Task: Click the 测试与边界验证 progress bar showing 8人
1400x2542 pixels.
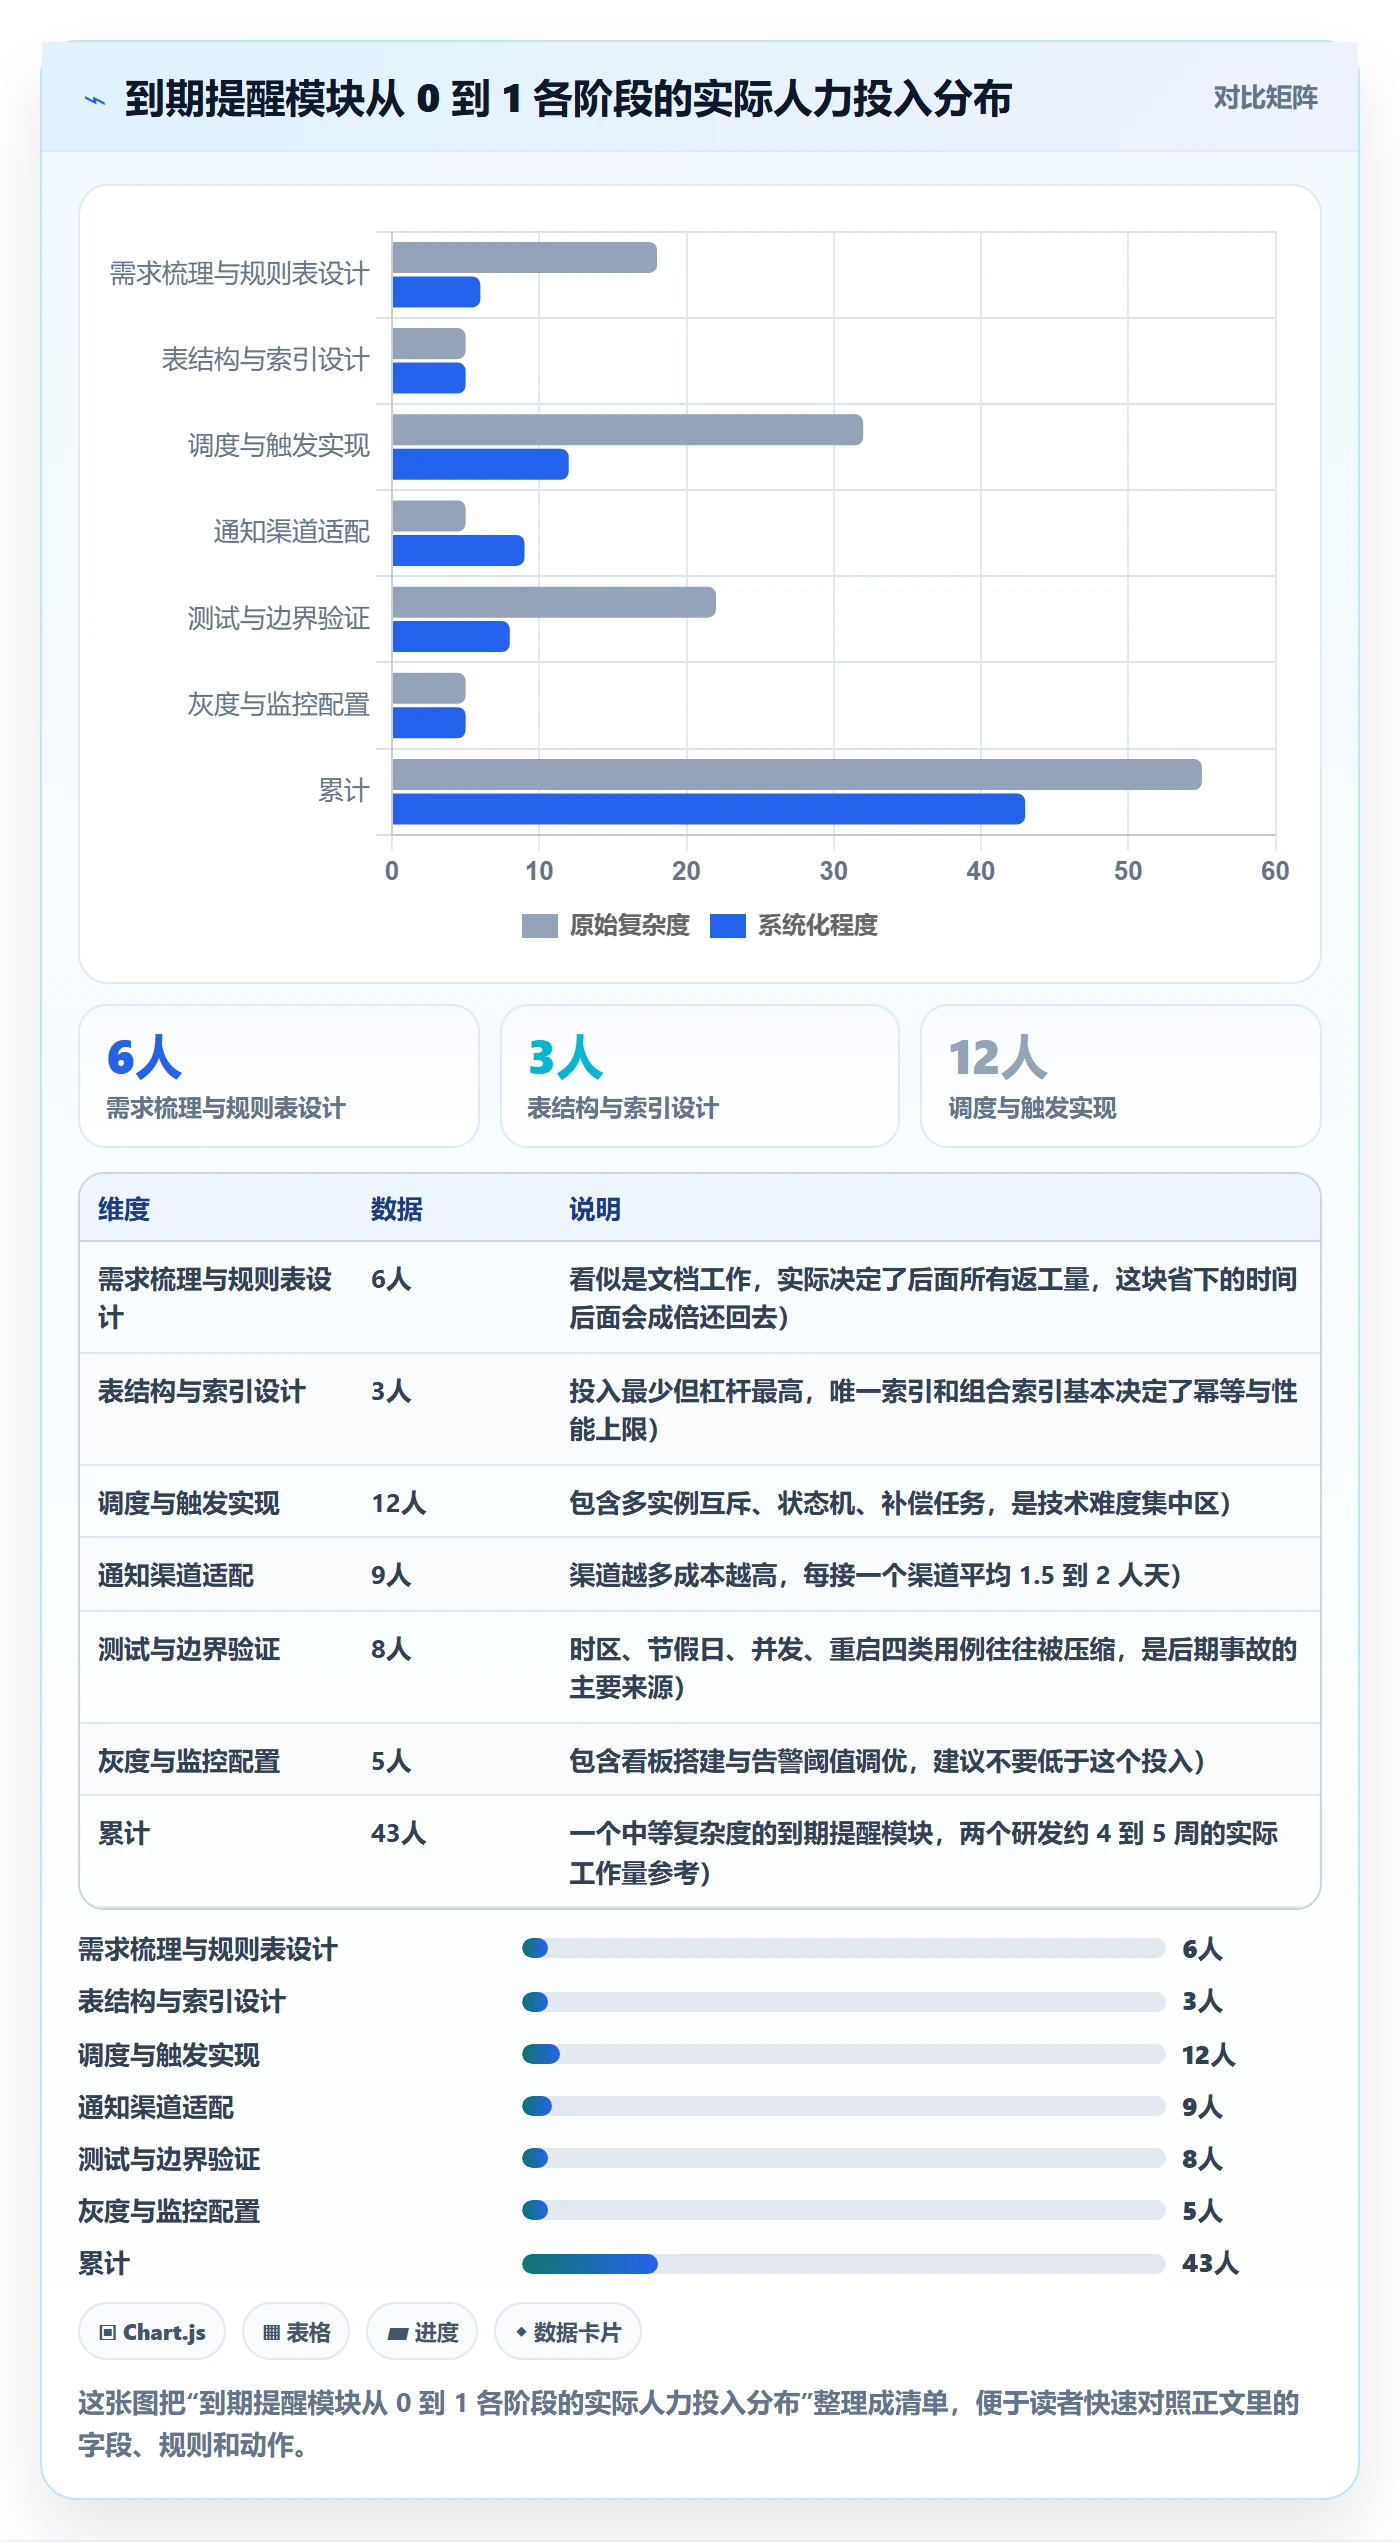Action: (x=843, y=2158)
